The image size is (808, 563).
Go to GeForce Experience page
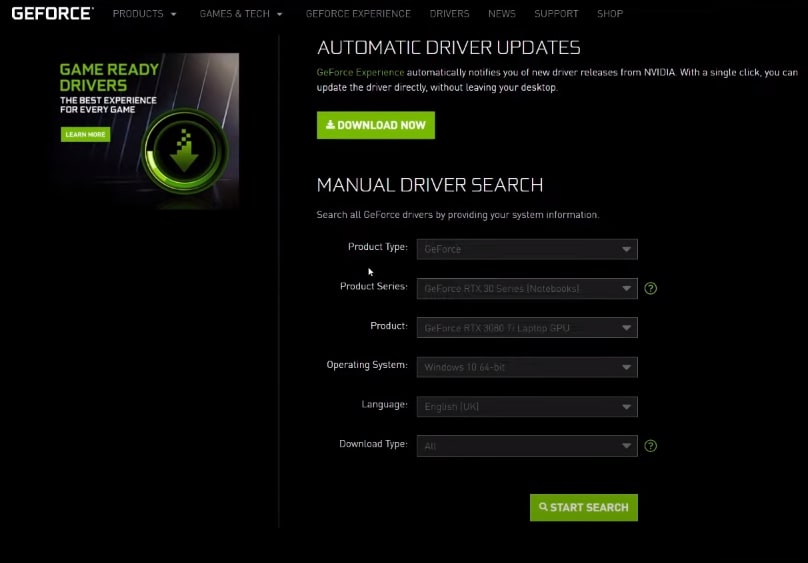click(x=358, y=14)
